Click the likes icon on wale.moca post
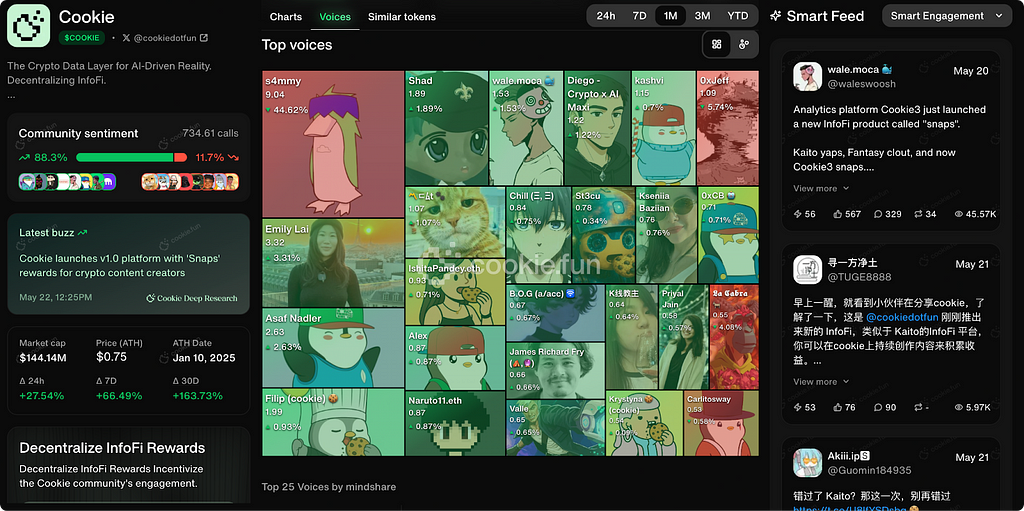Screen dimensions: 1024x511 pos(838,214)
